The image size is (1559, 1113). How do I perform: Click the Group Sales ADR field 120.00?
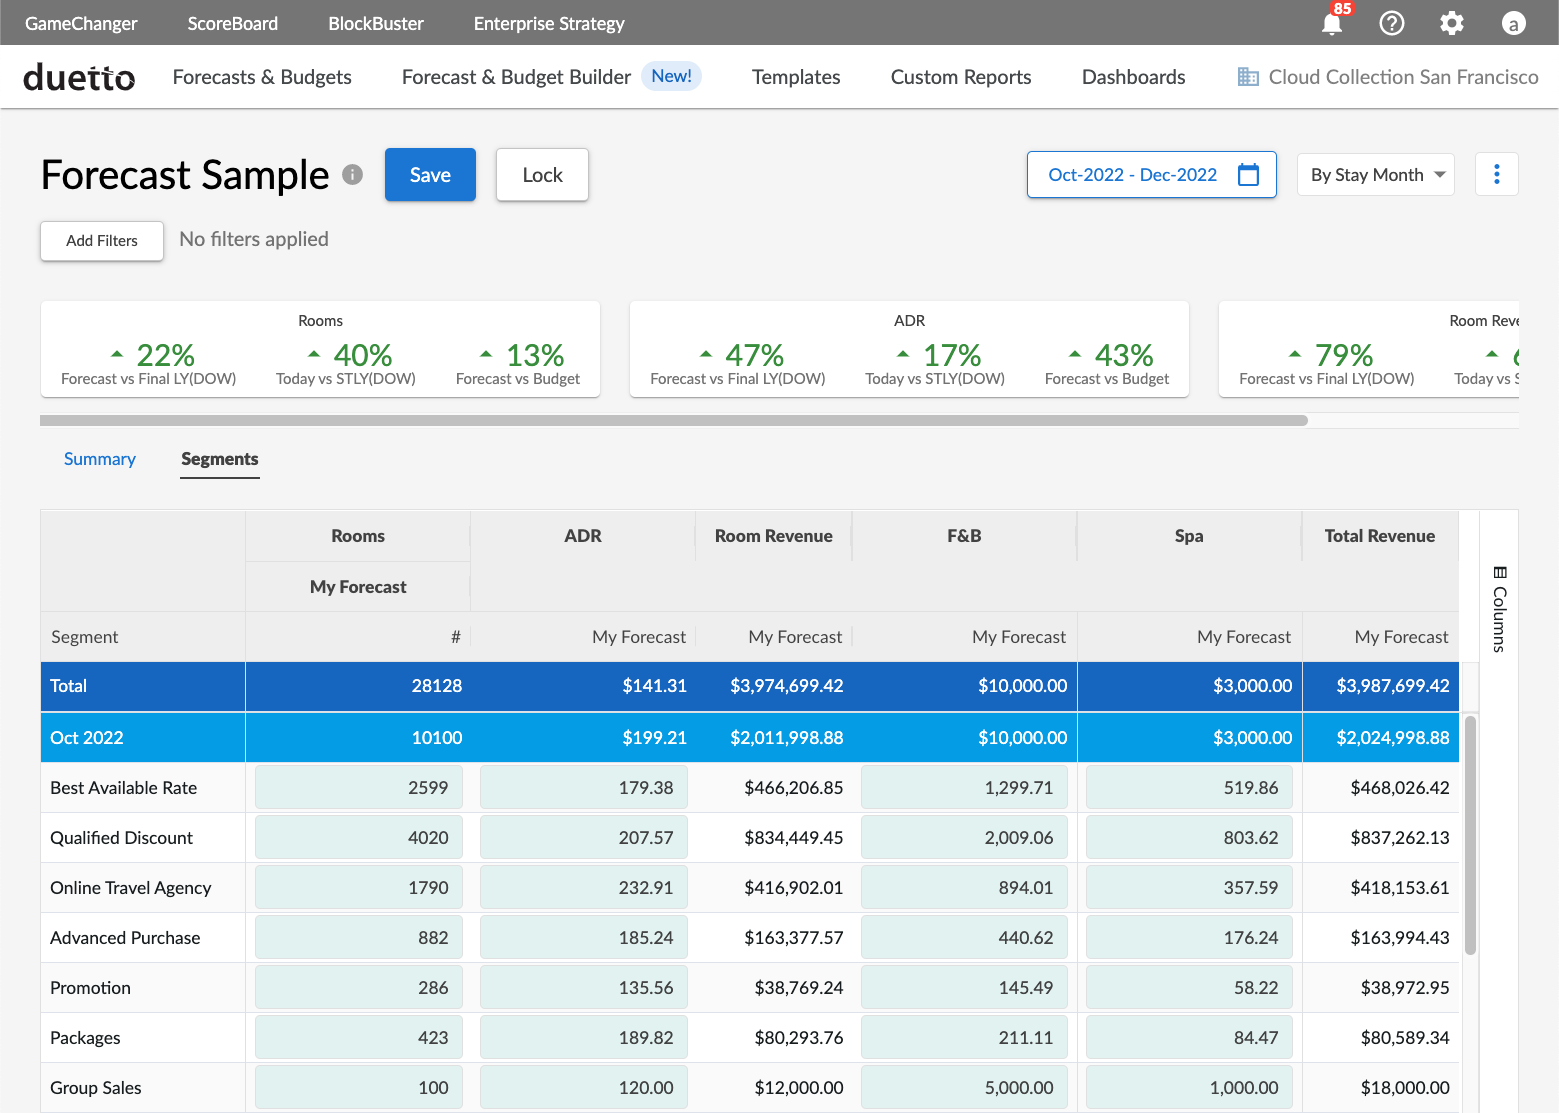click(x=583, y=1088)
